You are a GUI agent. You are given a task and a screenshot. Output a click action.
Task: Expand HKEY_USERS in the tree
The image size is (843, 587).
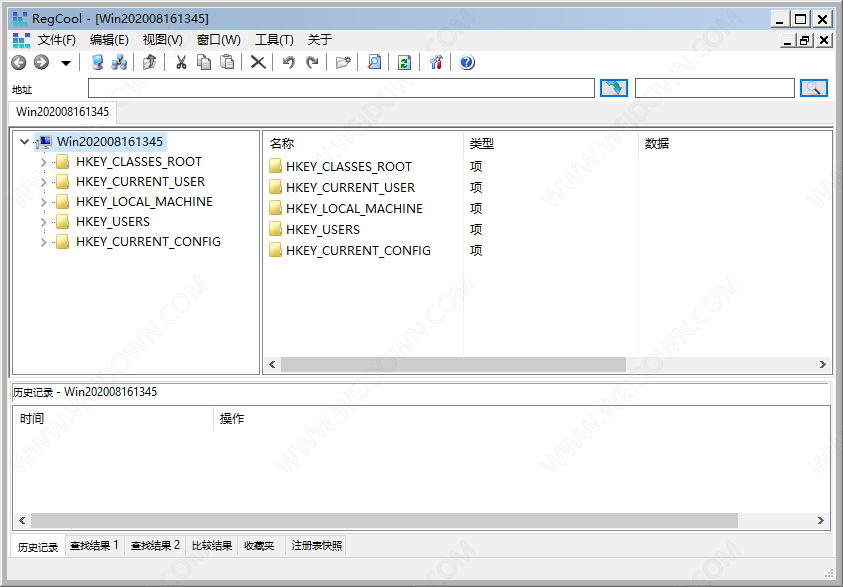(x=44, y=222)
